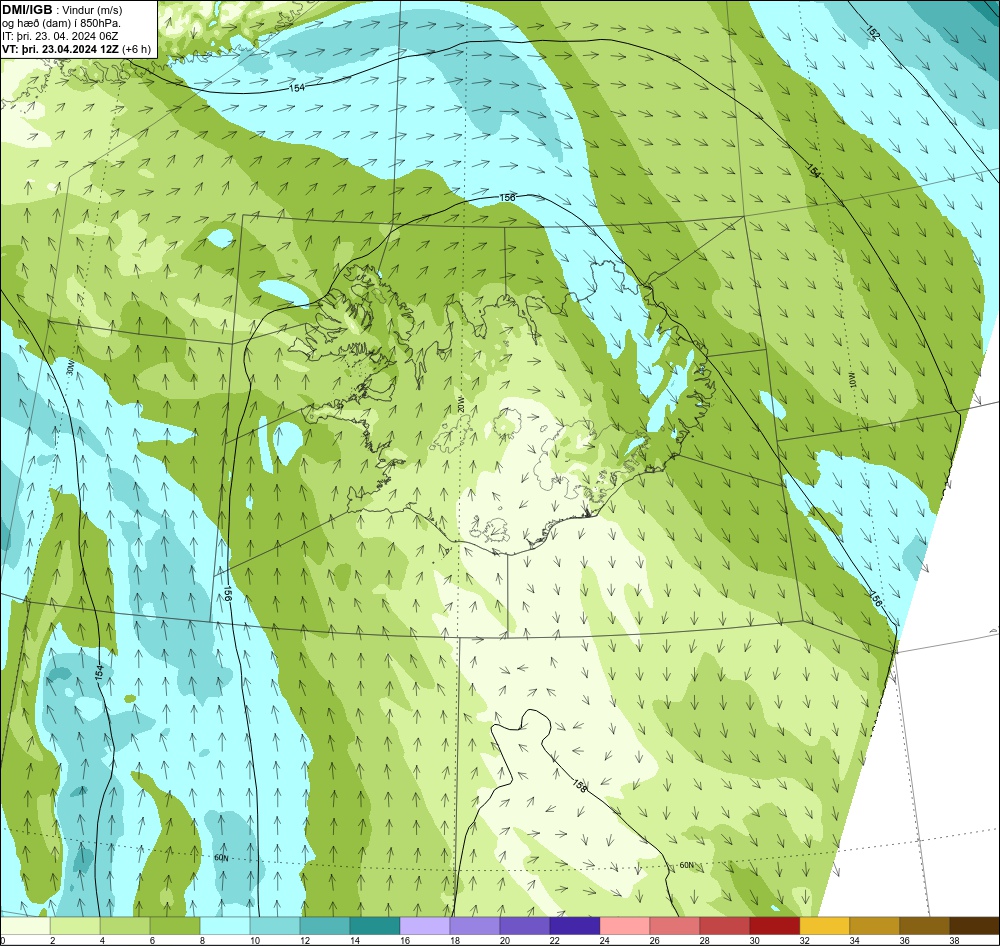Select the legend swatch between 10 and 12
Screen dimensions: 1000x946
275,926
